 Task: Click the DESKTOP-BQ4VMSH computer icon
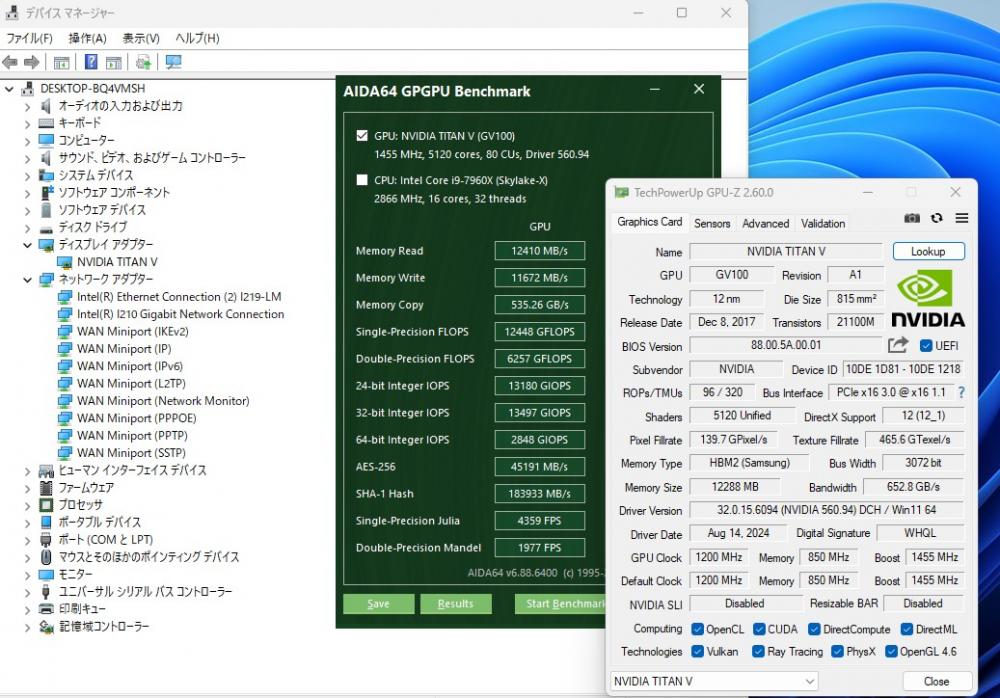[x=27, y=88]
